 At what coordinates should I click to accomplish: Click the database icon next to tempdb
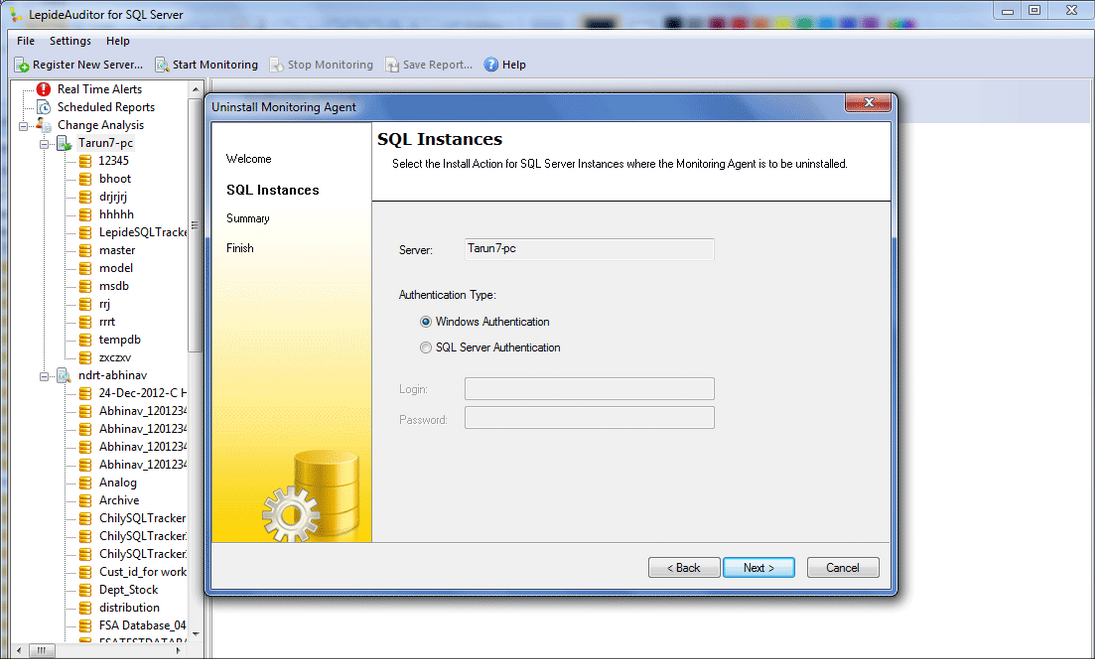[85, 340]
